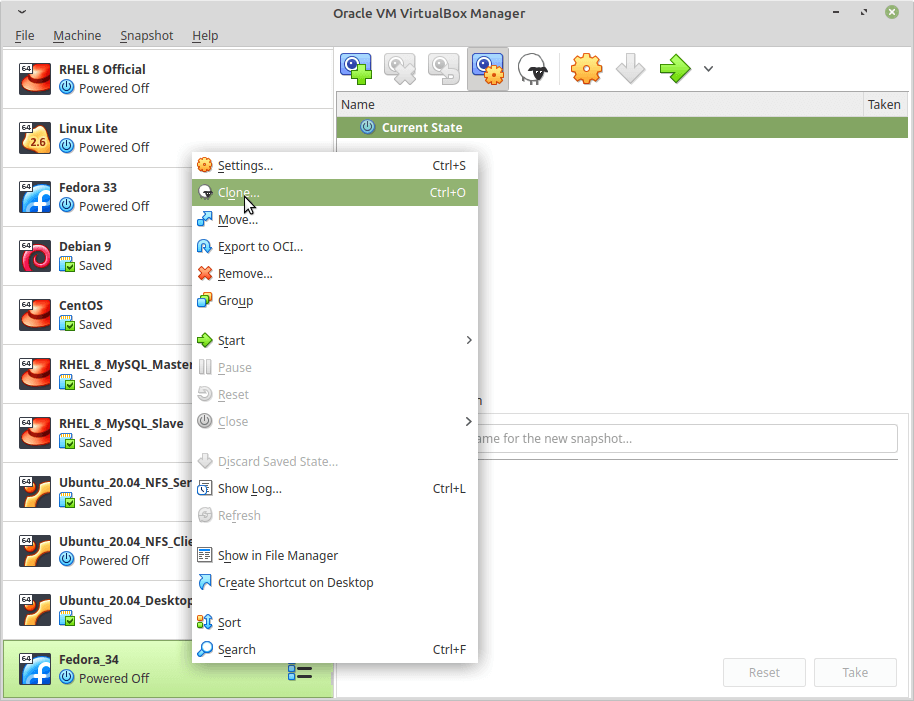Select the Ubuntu_20.04_Desktop VM icon
914x701 pixels.
(x=34, y=610)
